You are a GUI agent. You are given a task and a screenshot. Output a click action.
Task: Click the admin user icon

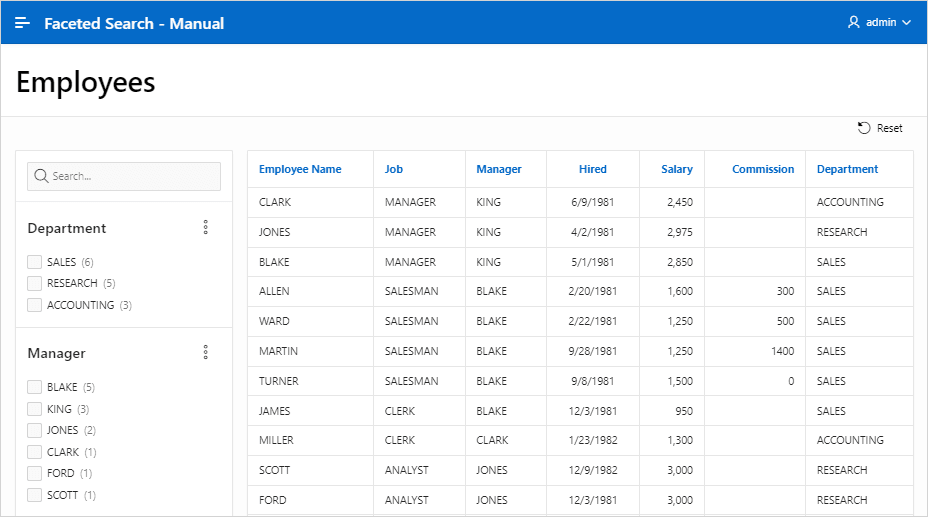pos(853,22)
